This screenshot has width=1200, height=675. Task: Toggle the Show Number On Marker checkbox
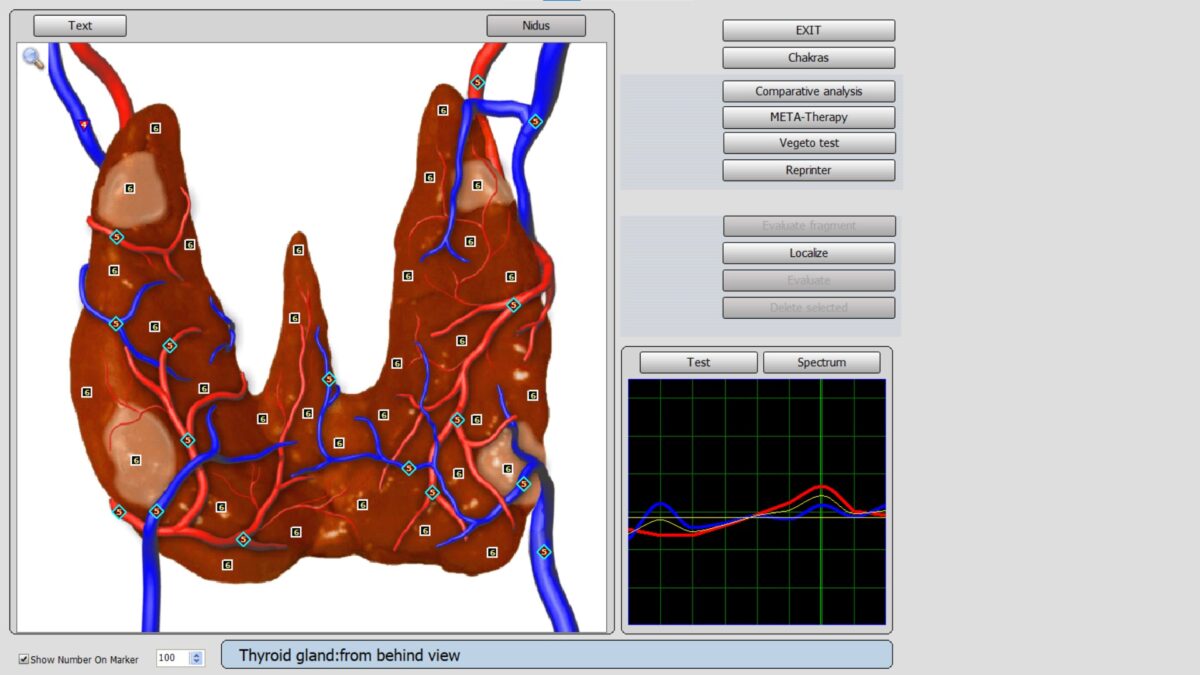click(x=24, y=659)
